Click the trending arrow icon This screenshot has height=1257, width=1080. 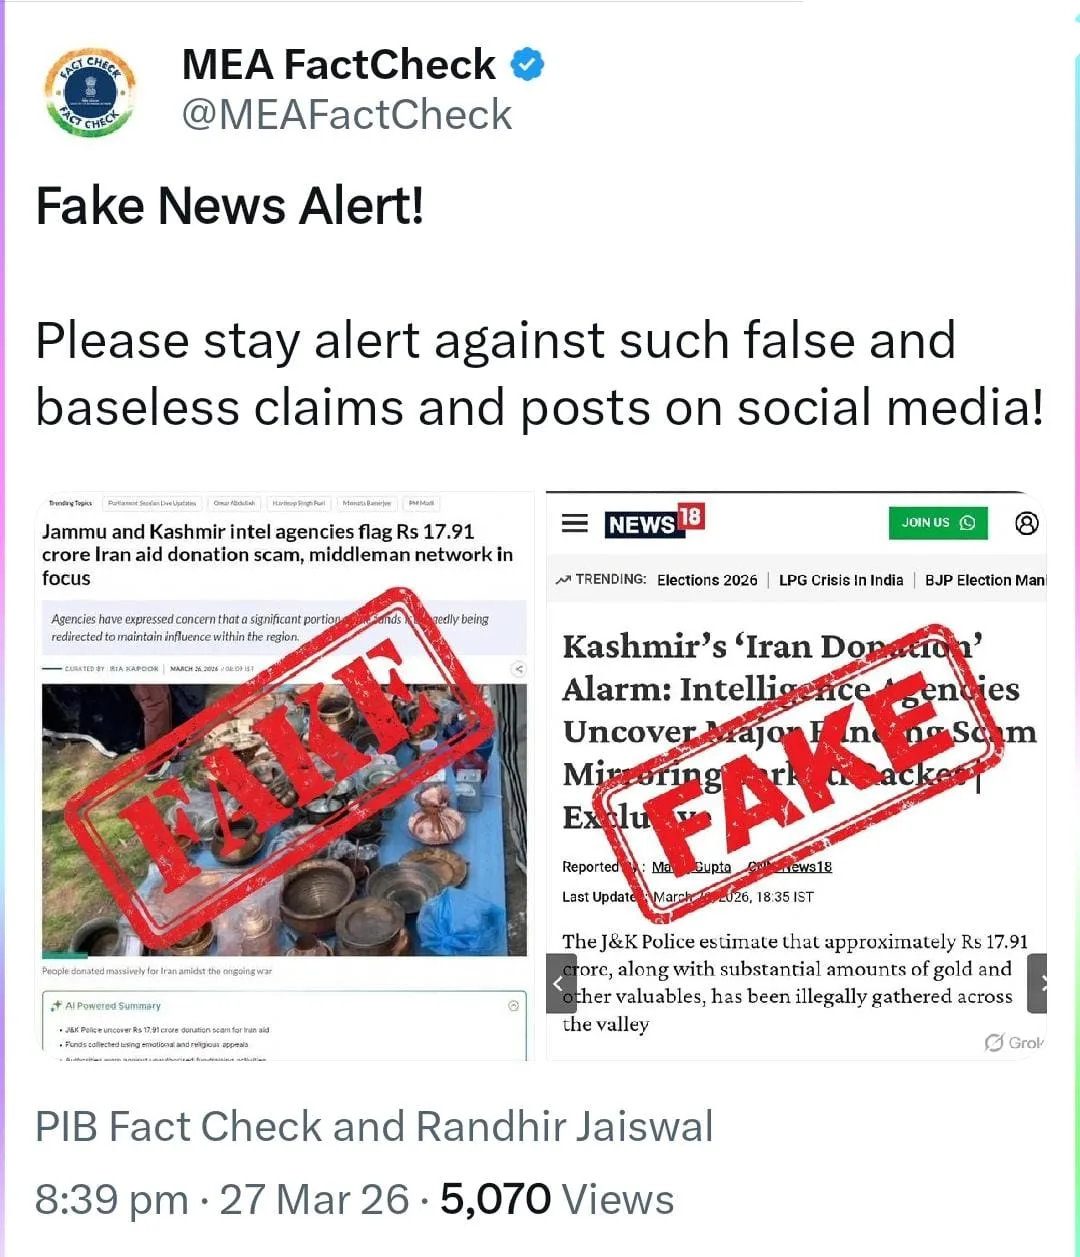coord(564,579)
